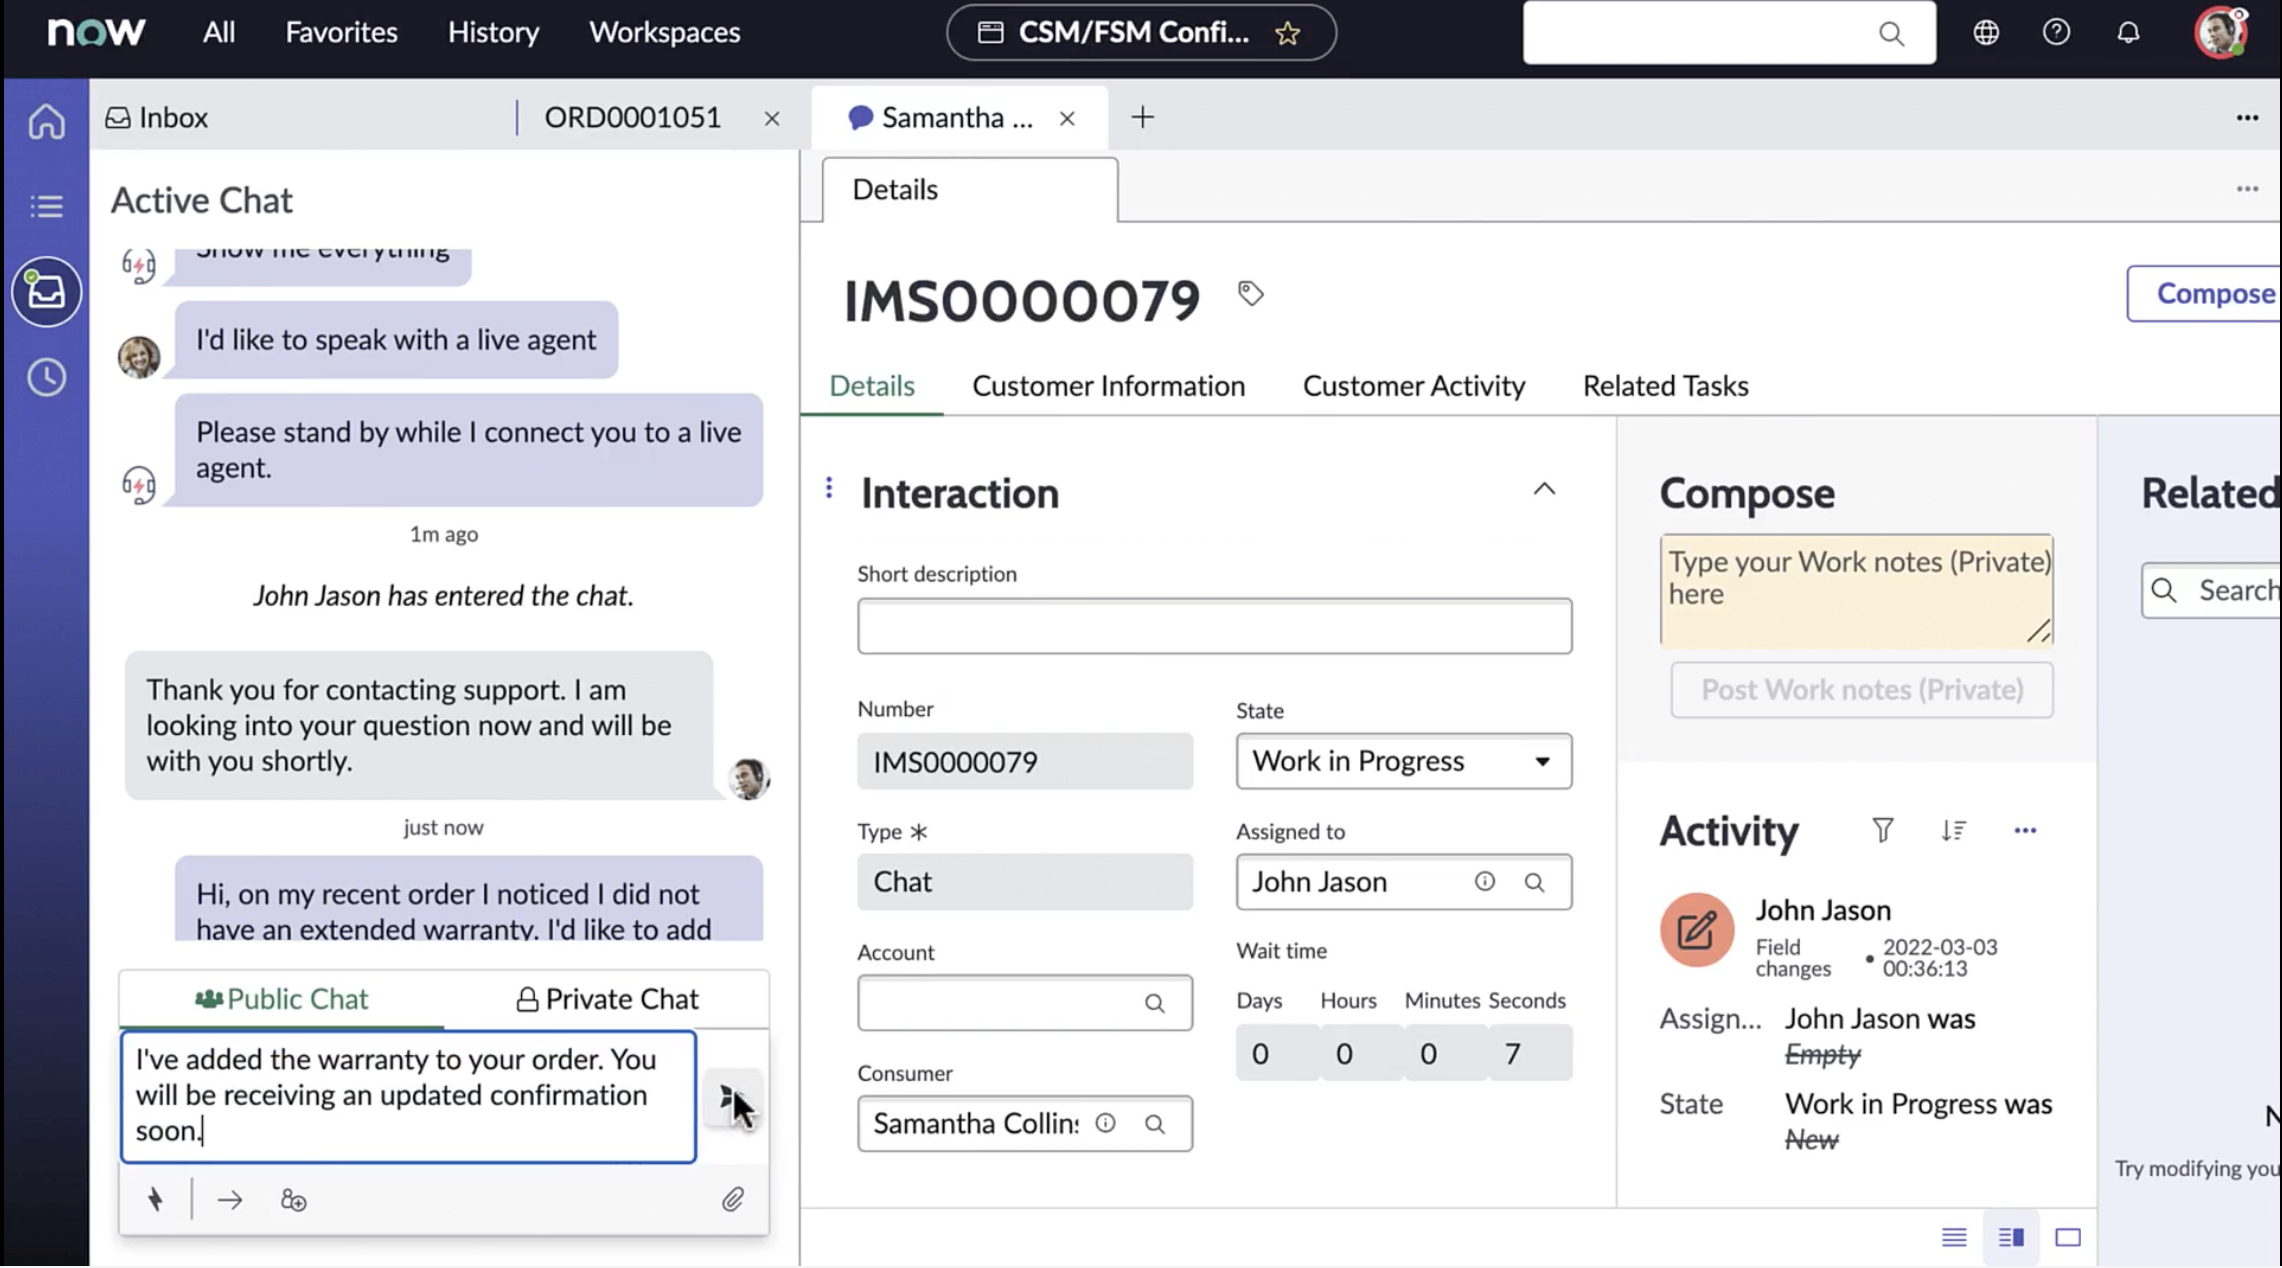Click the quick actions lightning icon

(155, 1199)
